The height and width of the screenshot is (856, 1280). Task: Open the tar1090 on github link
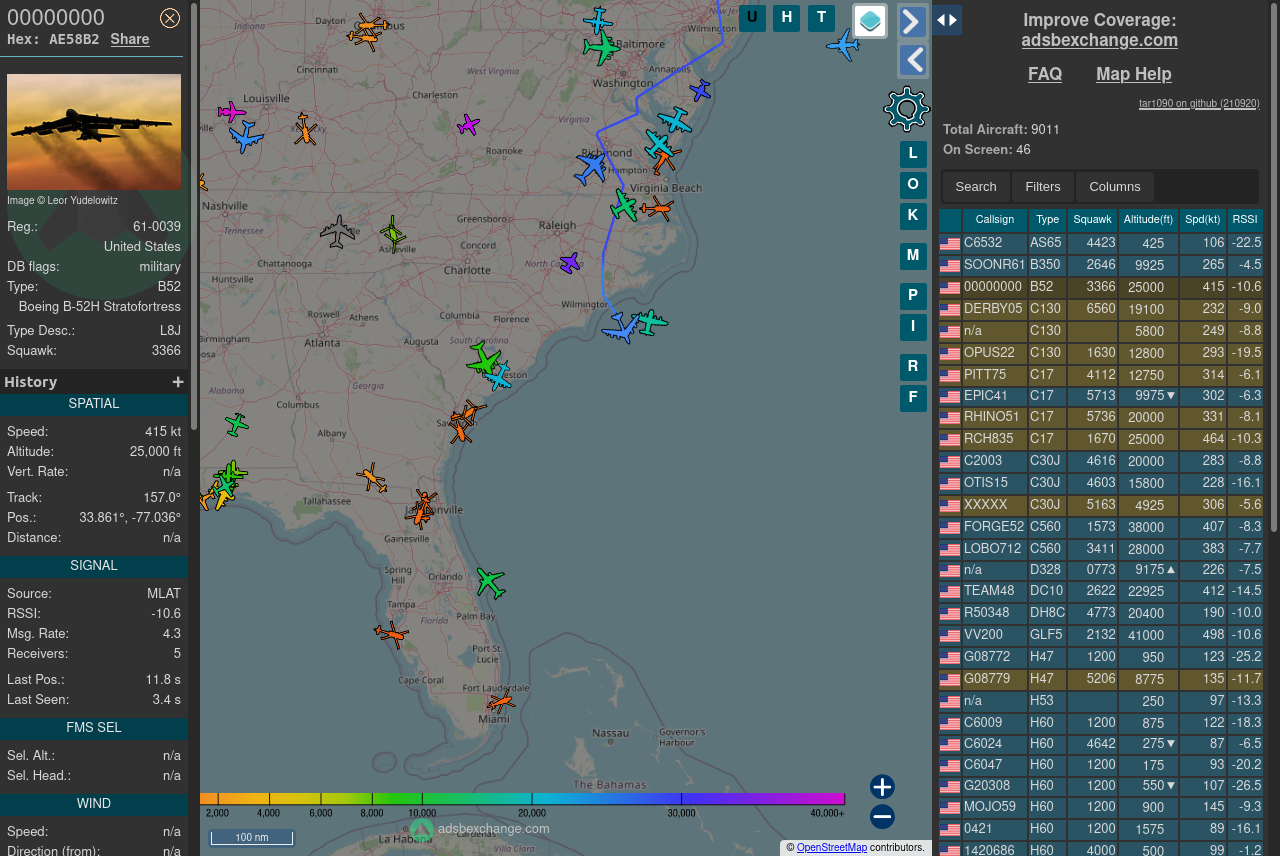coord(1199,103)
